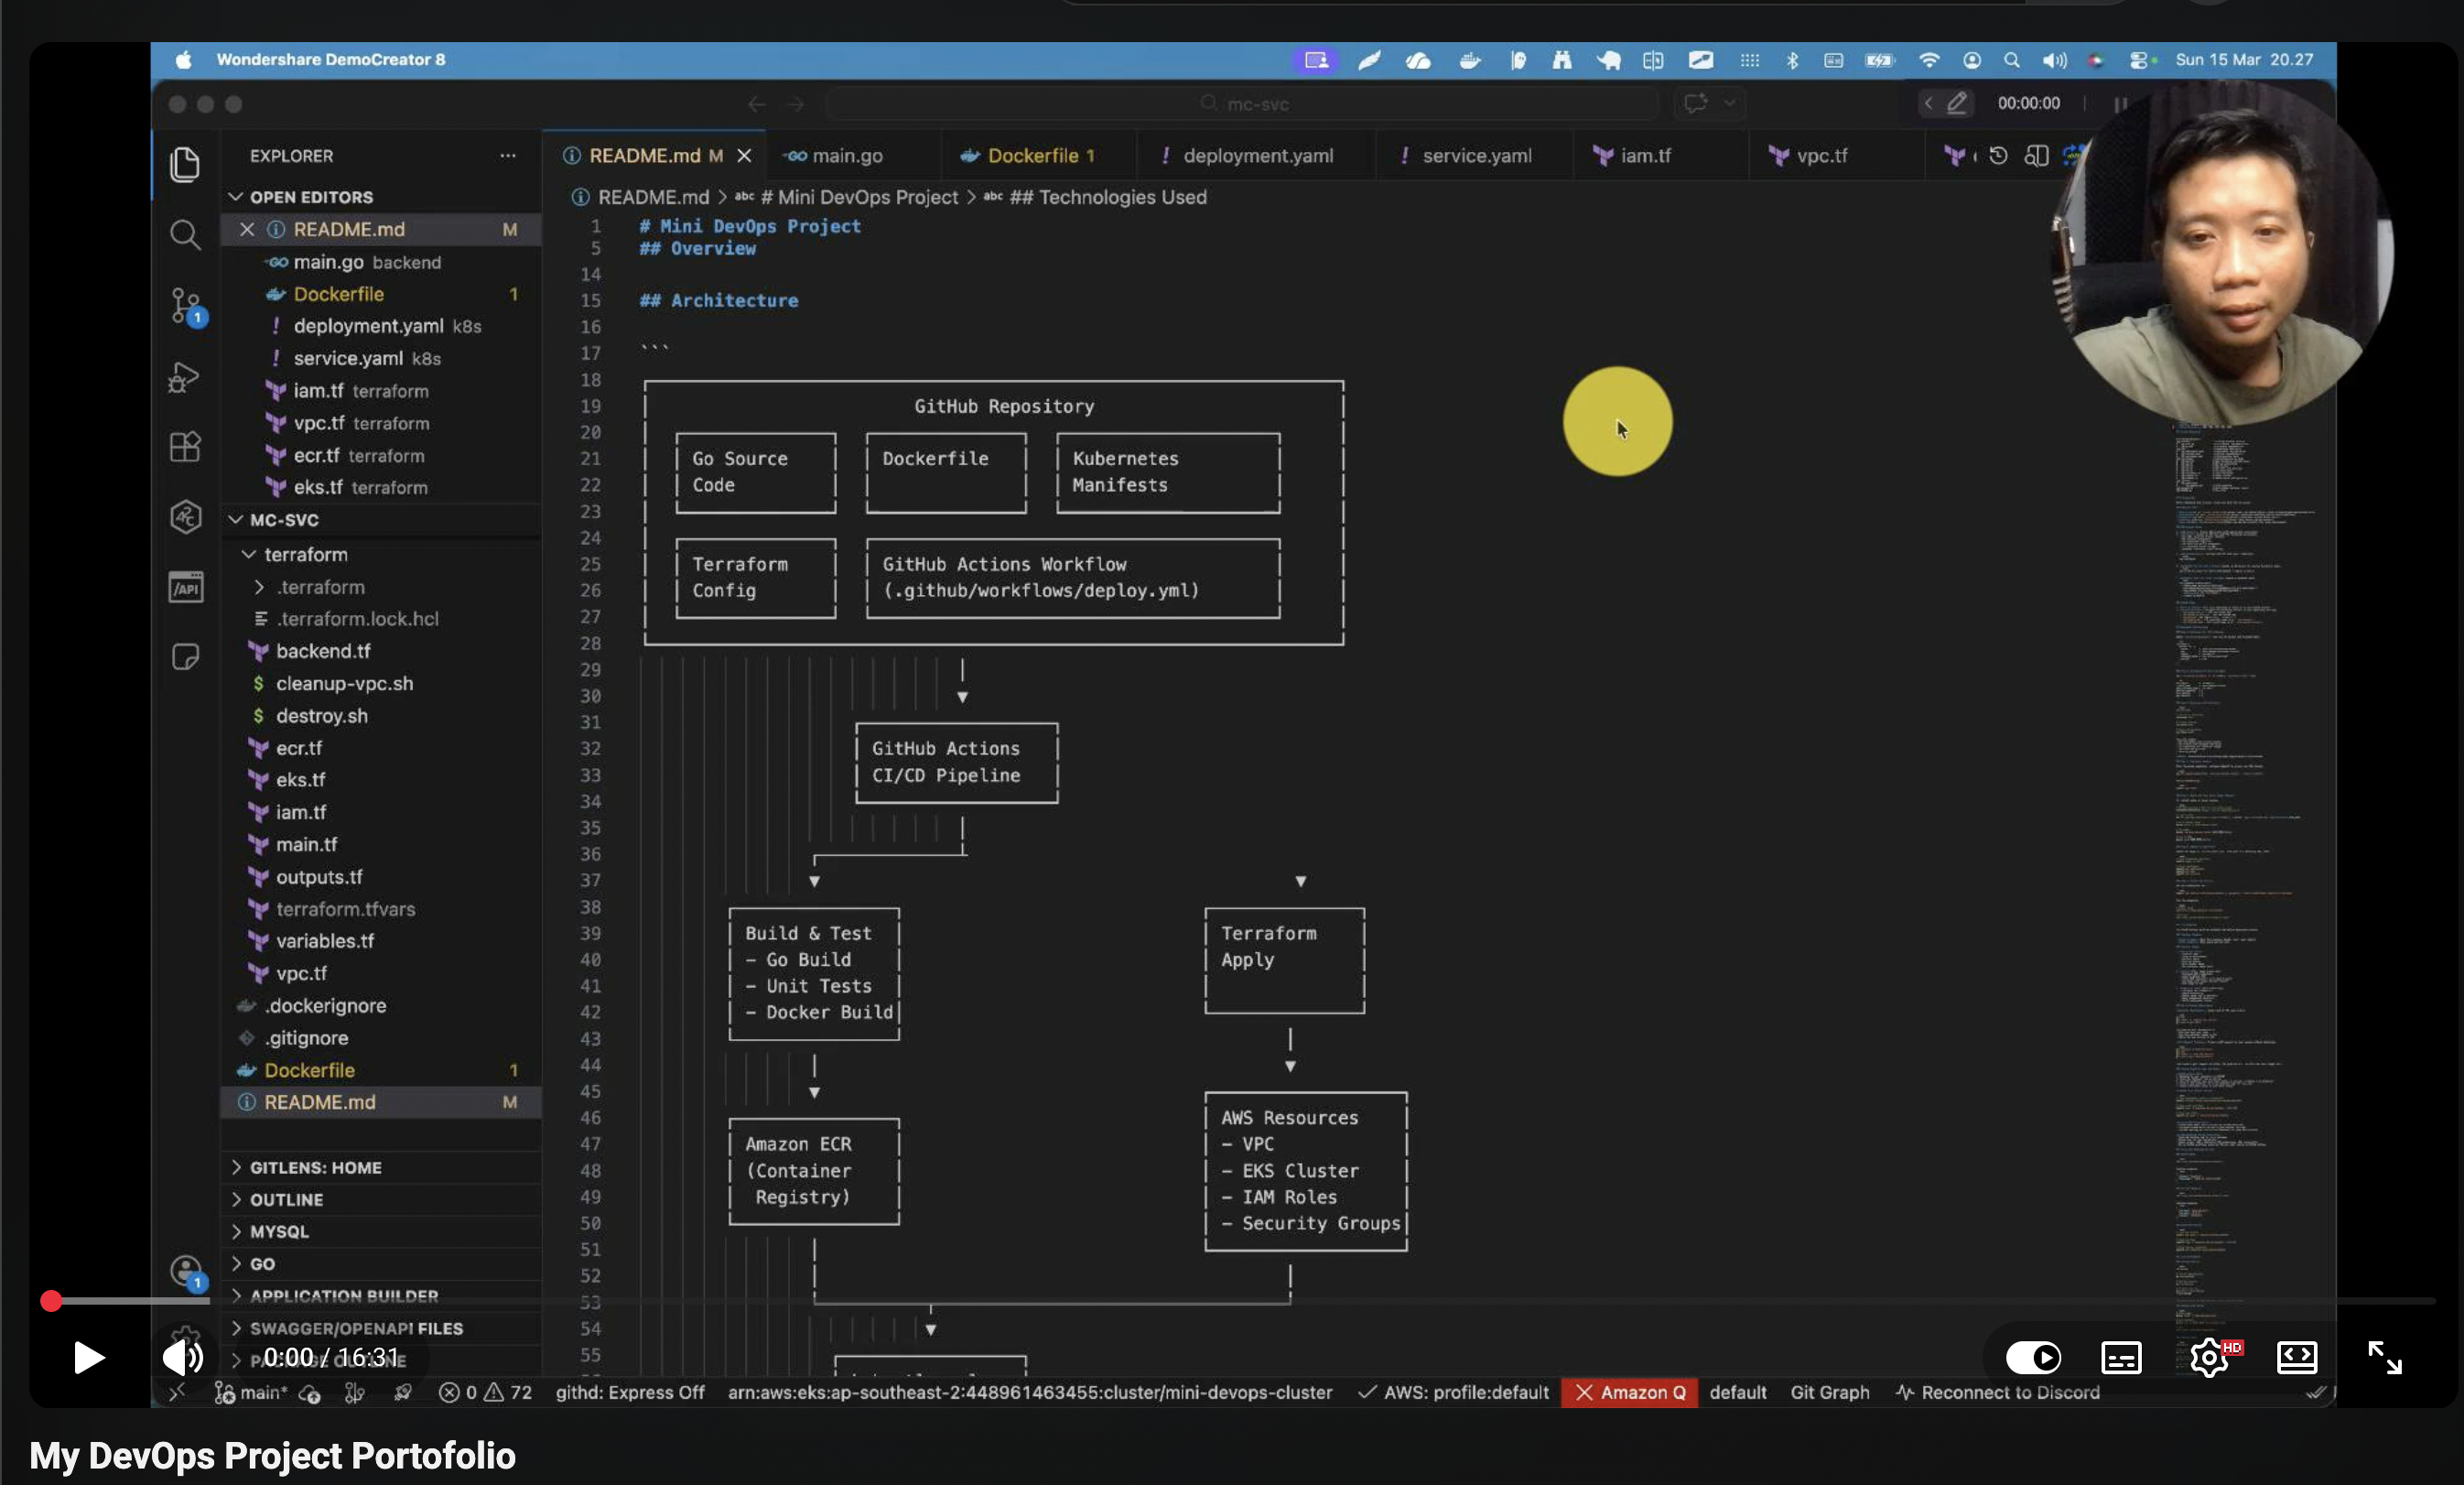Open the Search view in activity bar
Image resolution: width=2464 pixels, height=1485 pixels.
(x=185, y=235)
